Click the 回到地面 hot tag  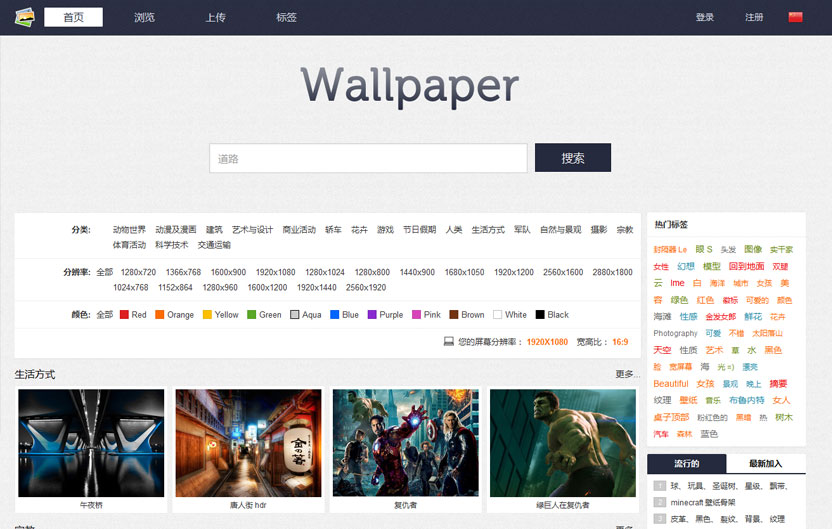click(746, 266)
